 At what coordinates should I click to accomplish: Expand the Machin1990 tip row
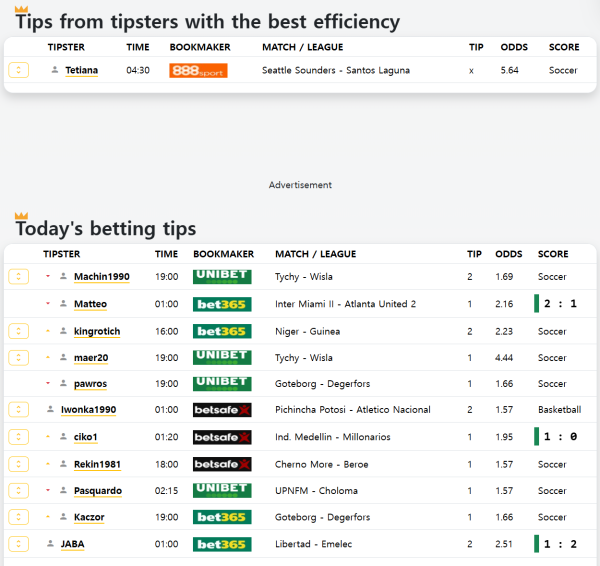[18, 277]
